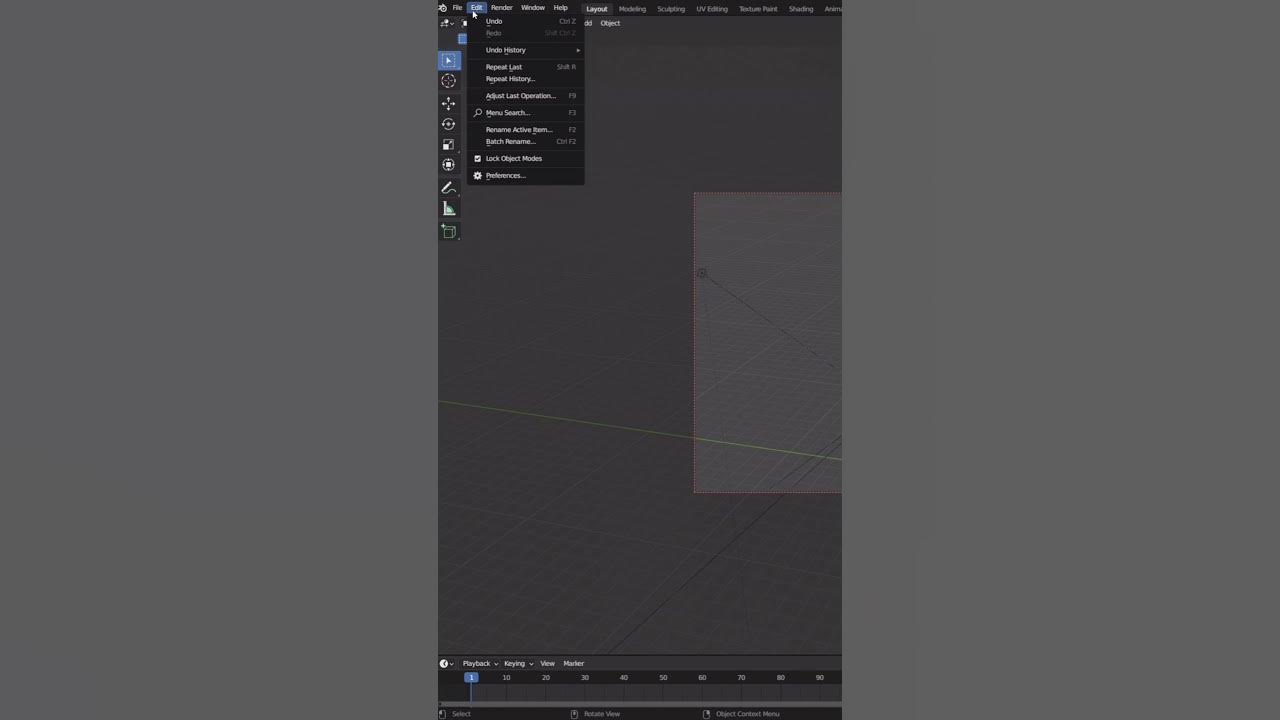Image resolution: width=1280 pixels, height=720 pixels.
Task: Switch to the Texture Paint workspace tab
Action: (x=758, y=9)
